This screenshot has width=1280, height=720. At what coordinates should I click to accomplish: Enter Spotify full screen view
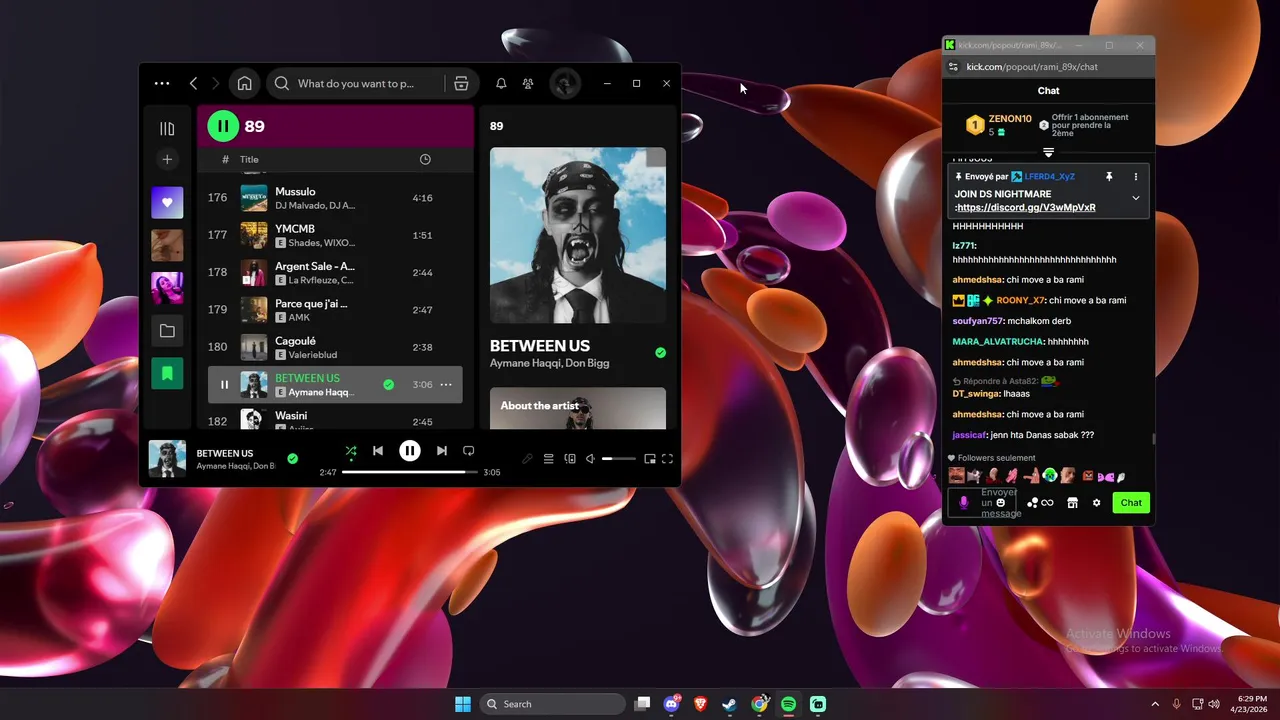pyautogui.click(x=668, y=459)
